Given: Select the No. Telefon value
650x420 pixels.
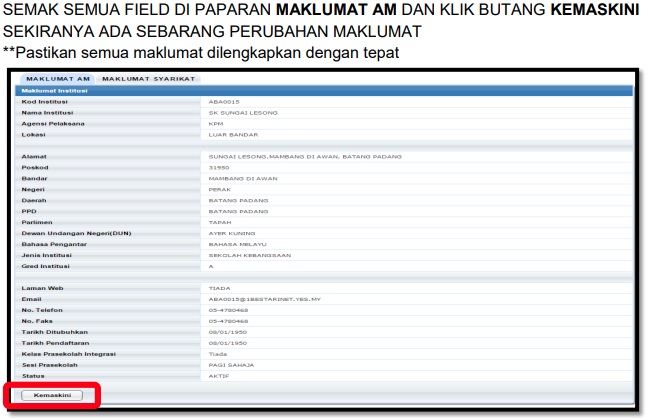Looking at the screenshot, I should 226,309.
